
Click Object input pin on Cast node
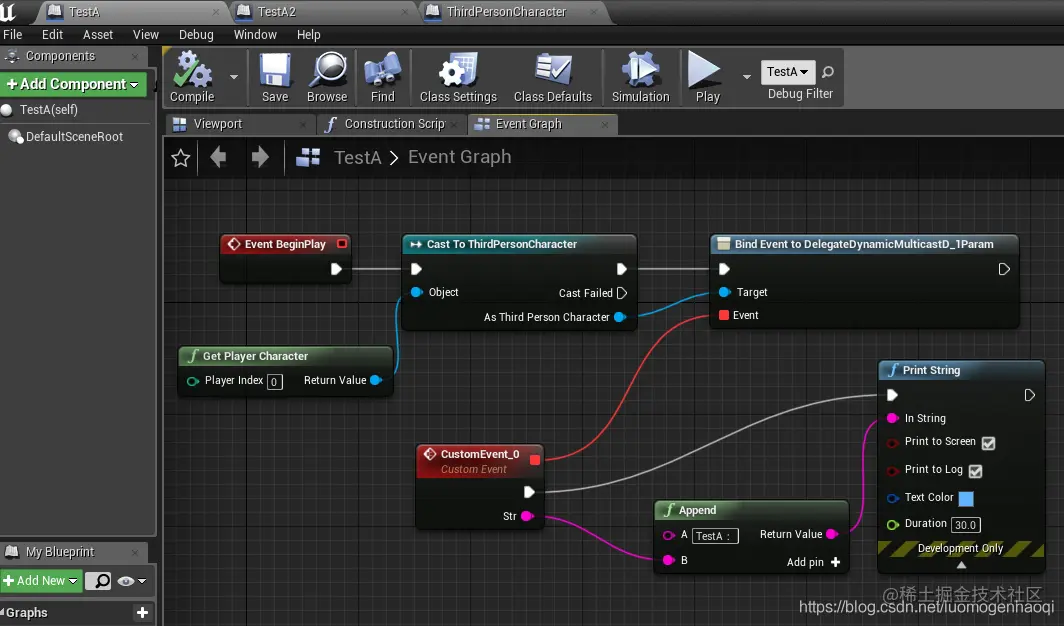click(x=417, y=292)
